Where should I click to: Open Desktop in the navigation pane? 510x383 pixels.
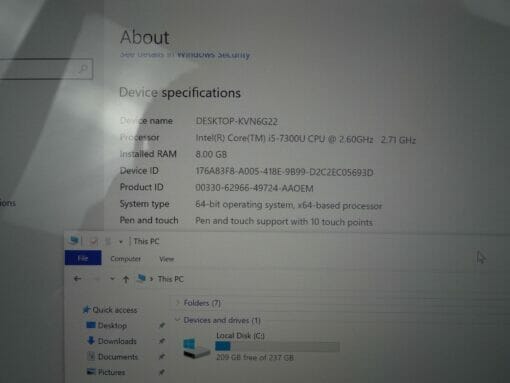[112, 325]
